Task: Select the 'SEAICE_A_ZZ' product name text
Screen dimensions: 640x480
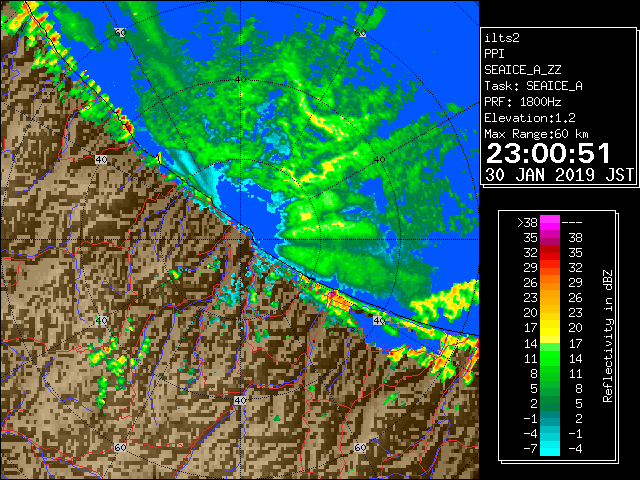Action: click(523, 70)
